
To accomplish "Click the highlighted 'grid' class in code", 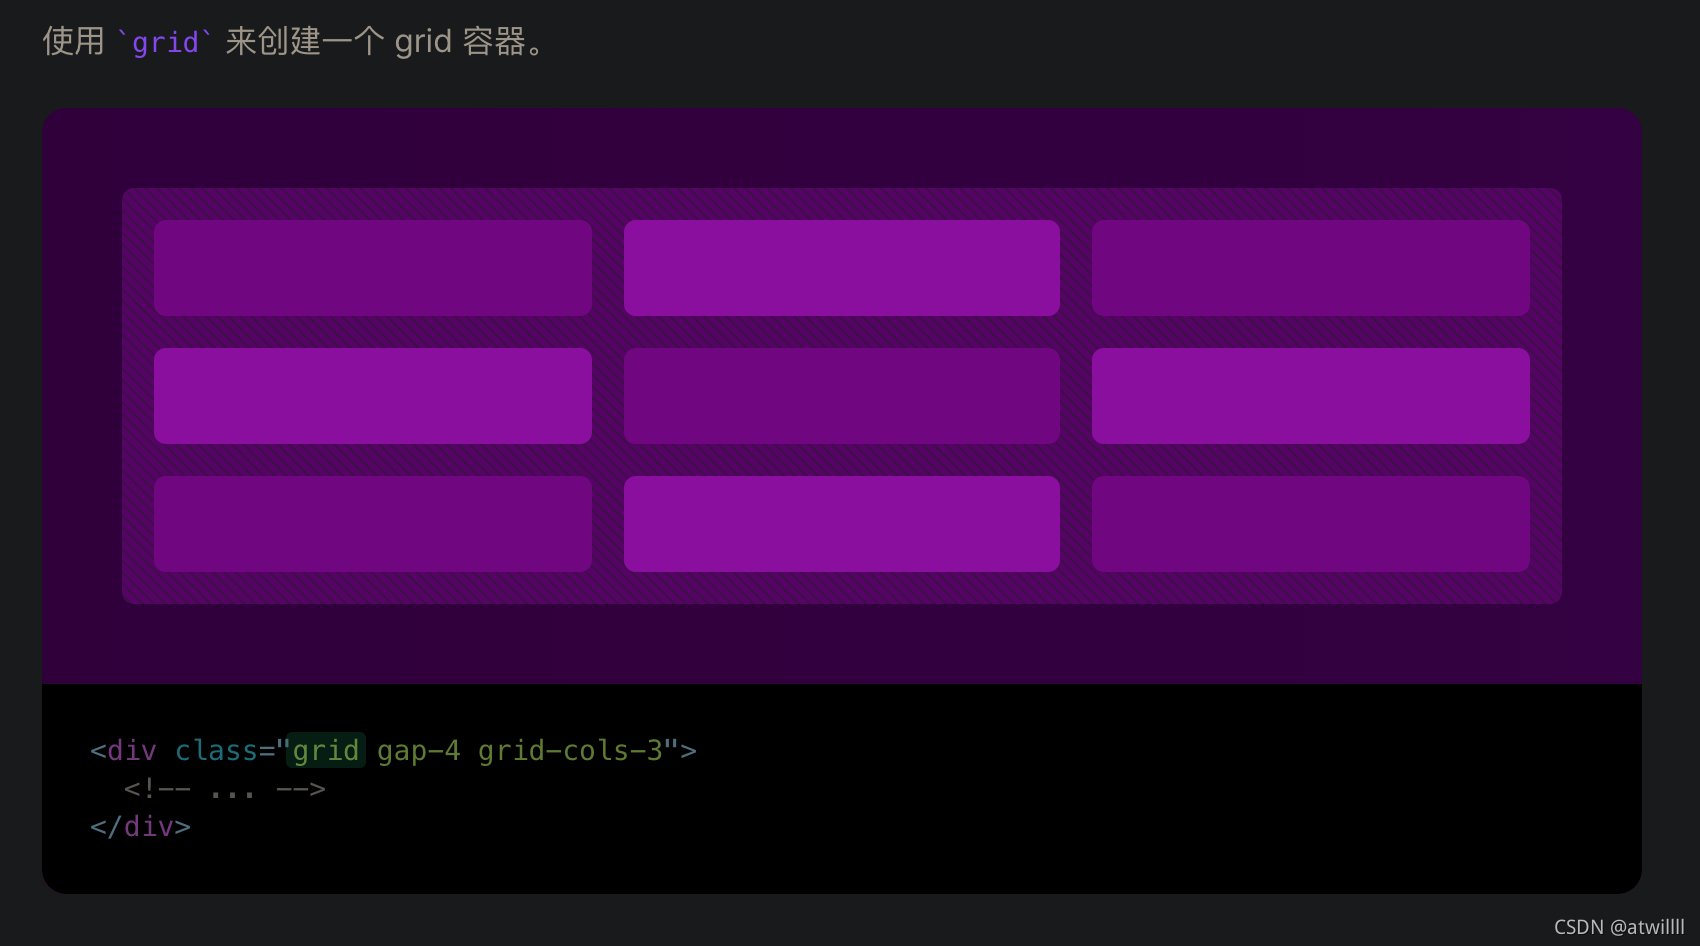I will click(325, 750).
